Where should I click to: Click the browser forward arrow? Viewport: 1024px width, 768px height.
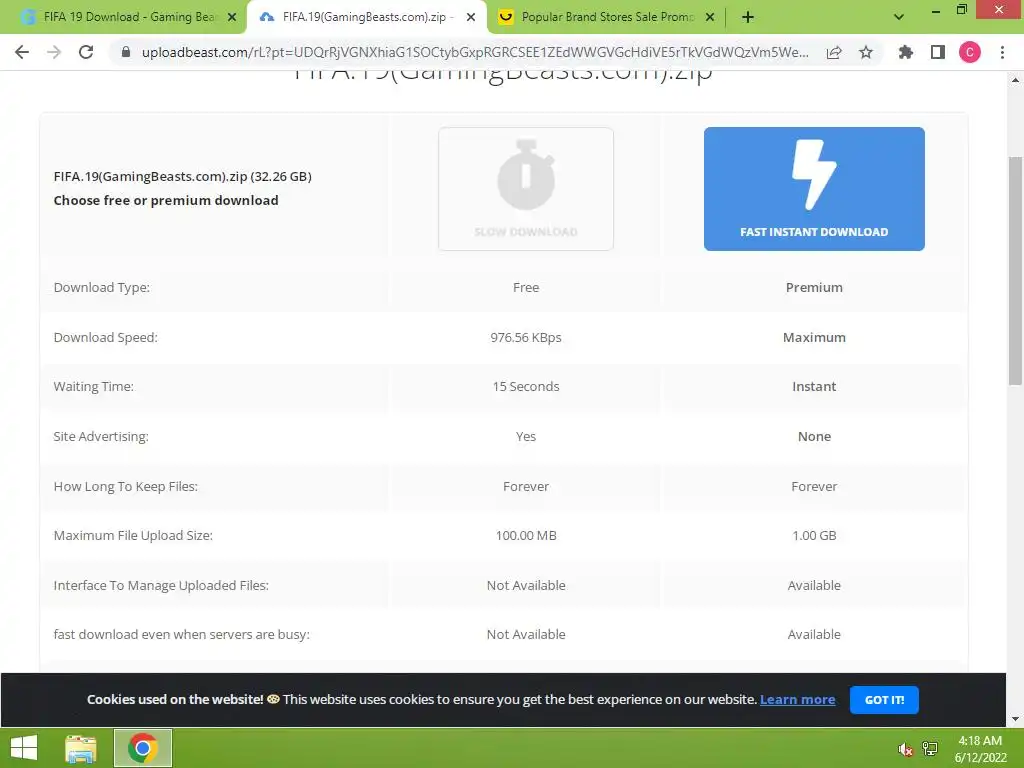54,52
